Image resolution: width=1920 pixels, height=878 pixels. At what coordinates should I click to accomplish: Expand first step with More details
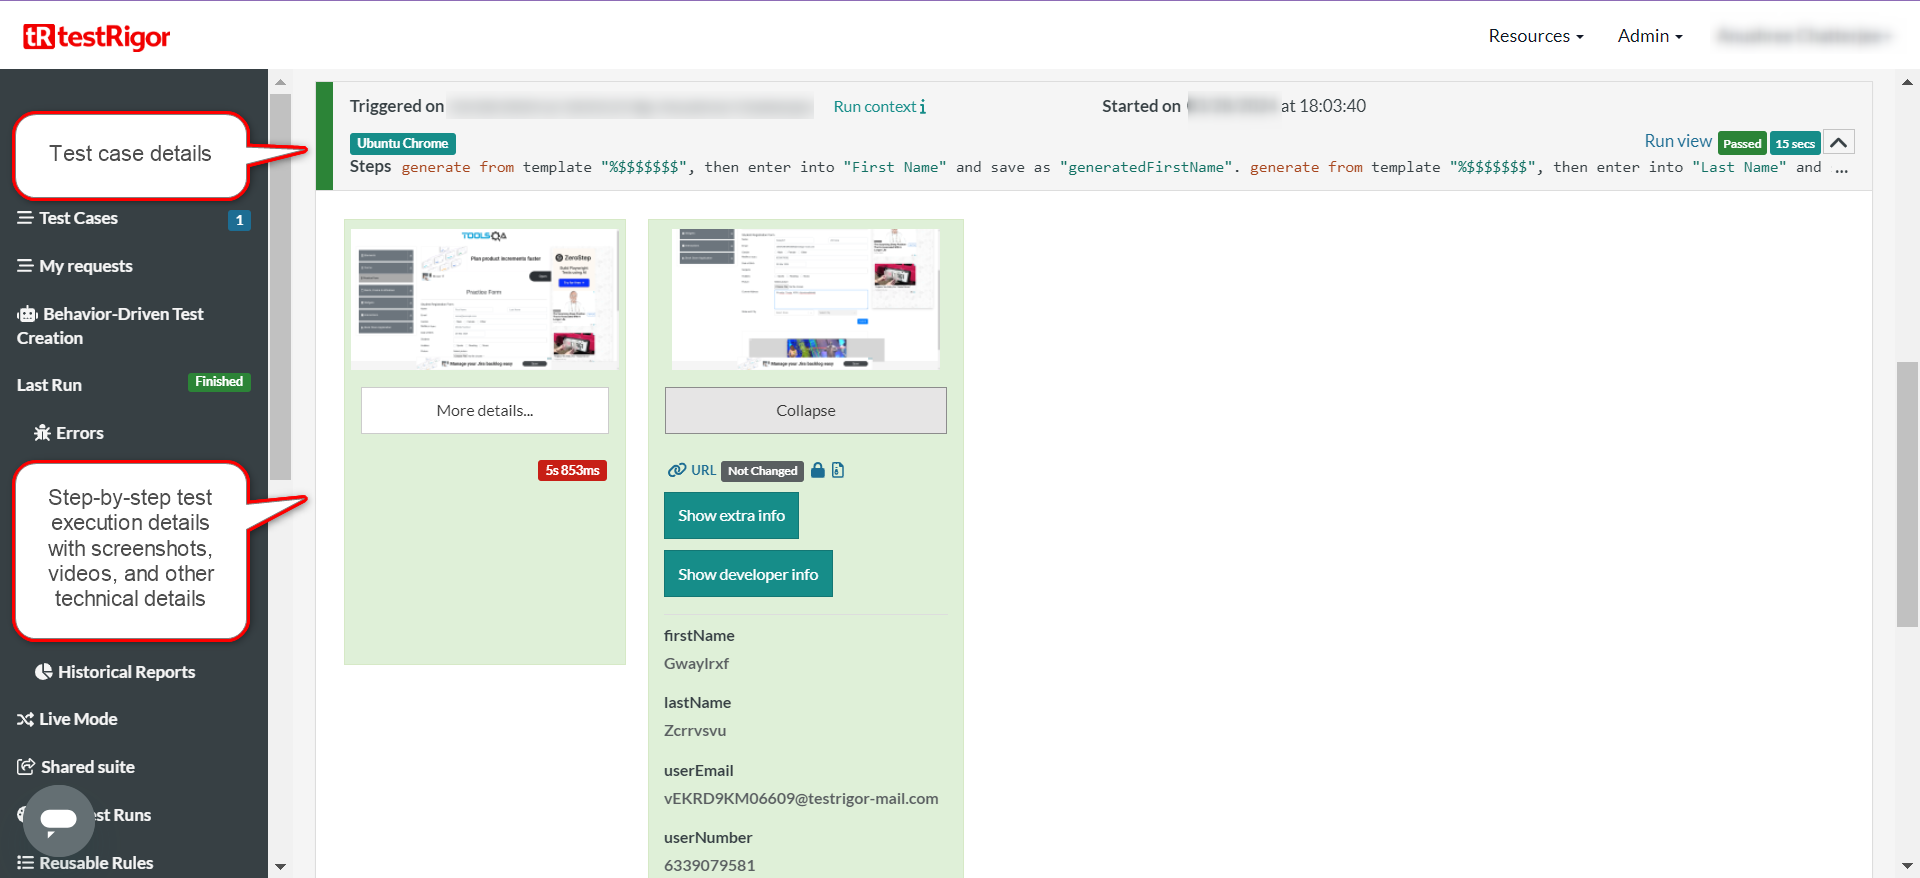click(484, 411)
